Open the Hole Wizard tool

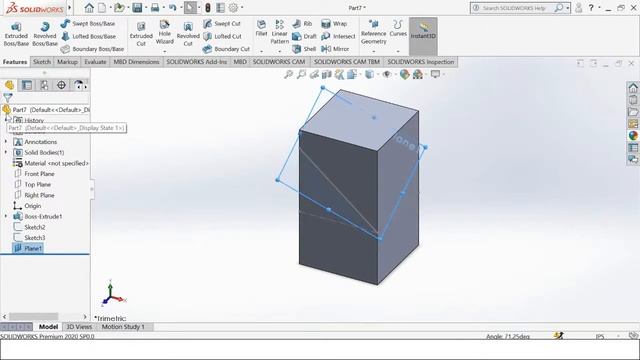click(x=164, y=33)
